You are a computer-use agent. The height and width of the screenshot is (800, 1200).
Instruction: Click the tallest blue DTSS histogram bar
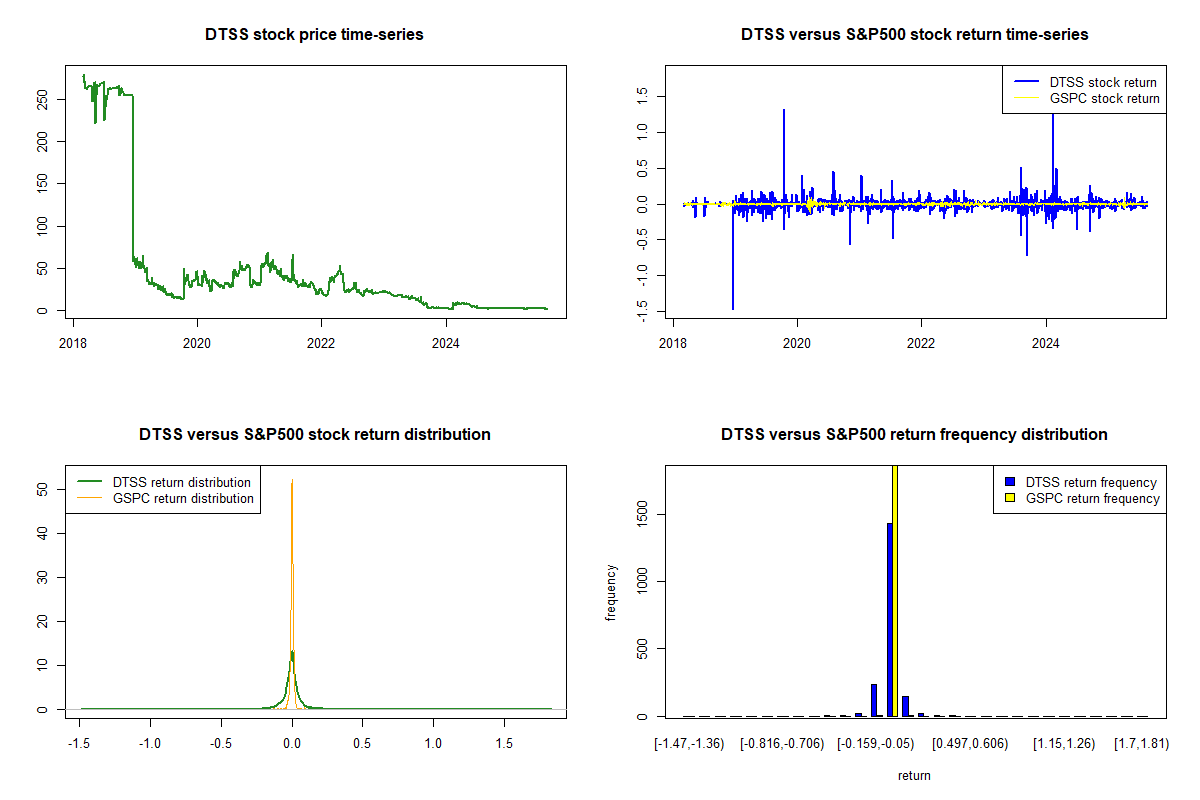[x=889, y=620]
